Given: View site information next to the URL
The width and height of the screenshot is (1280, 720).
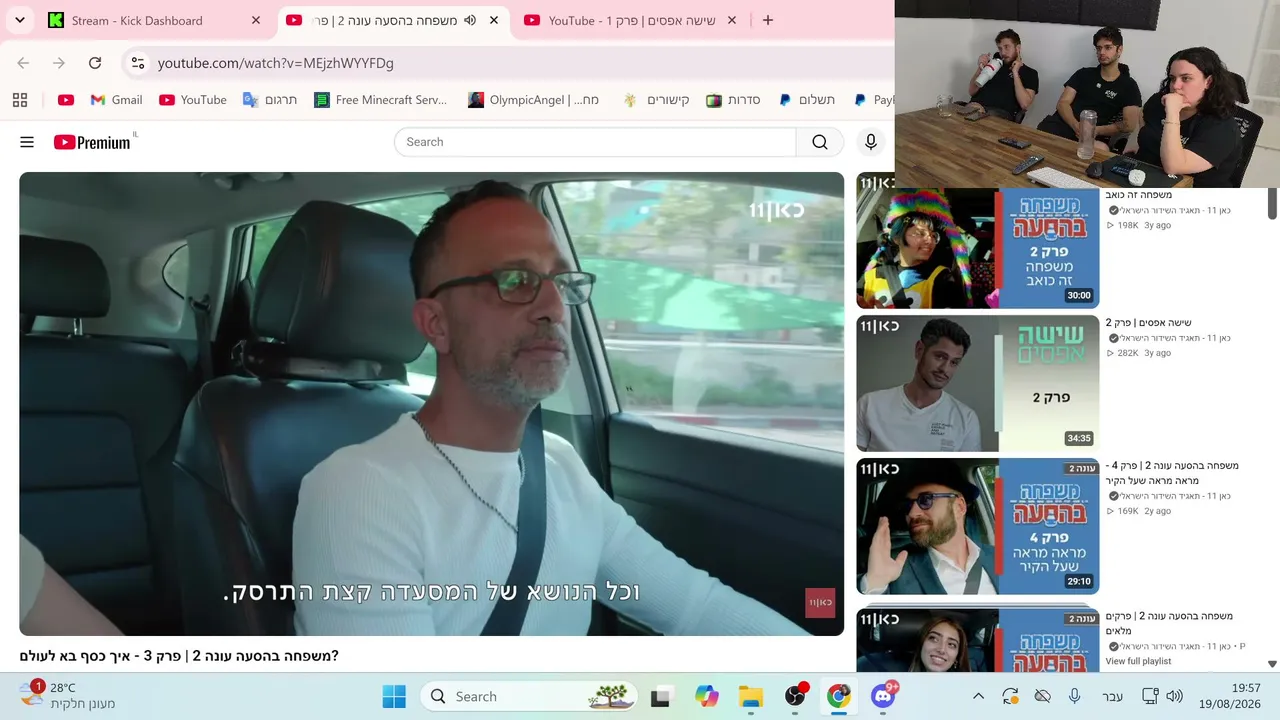Looking at the screenshot, I should (138, 63).
